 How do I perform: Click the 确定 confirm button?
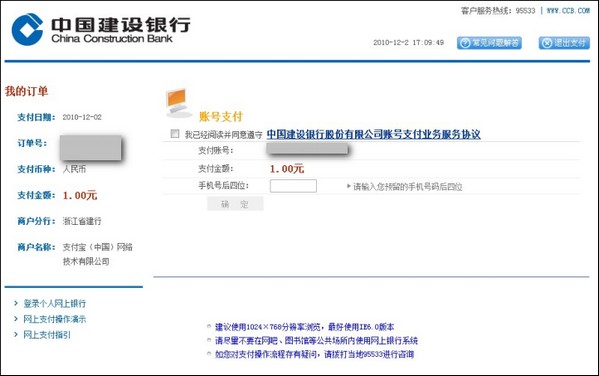(235, 204)
